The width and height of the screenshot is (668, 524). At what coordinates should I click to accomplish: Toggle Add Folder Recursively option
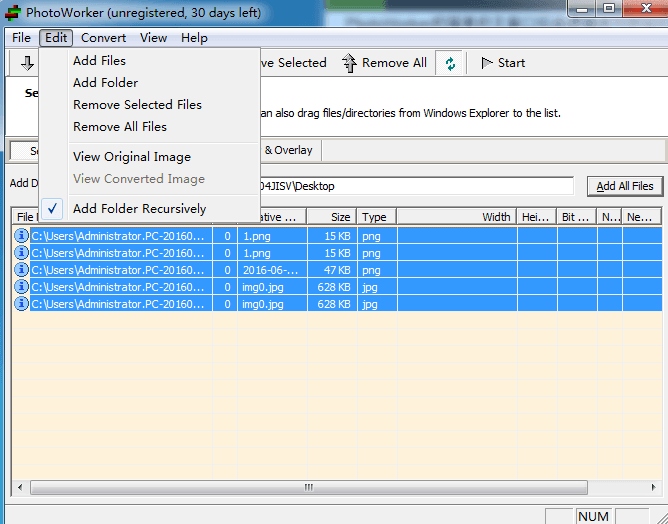tap(139, 209)
